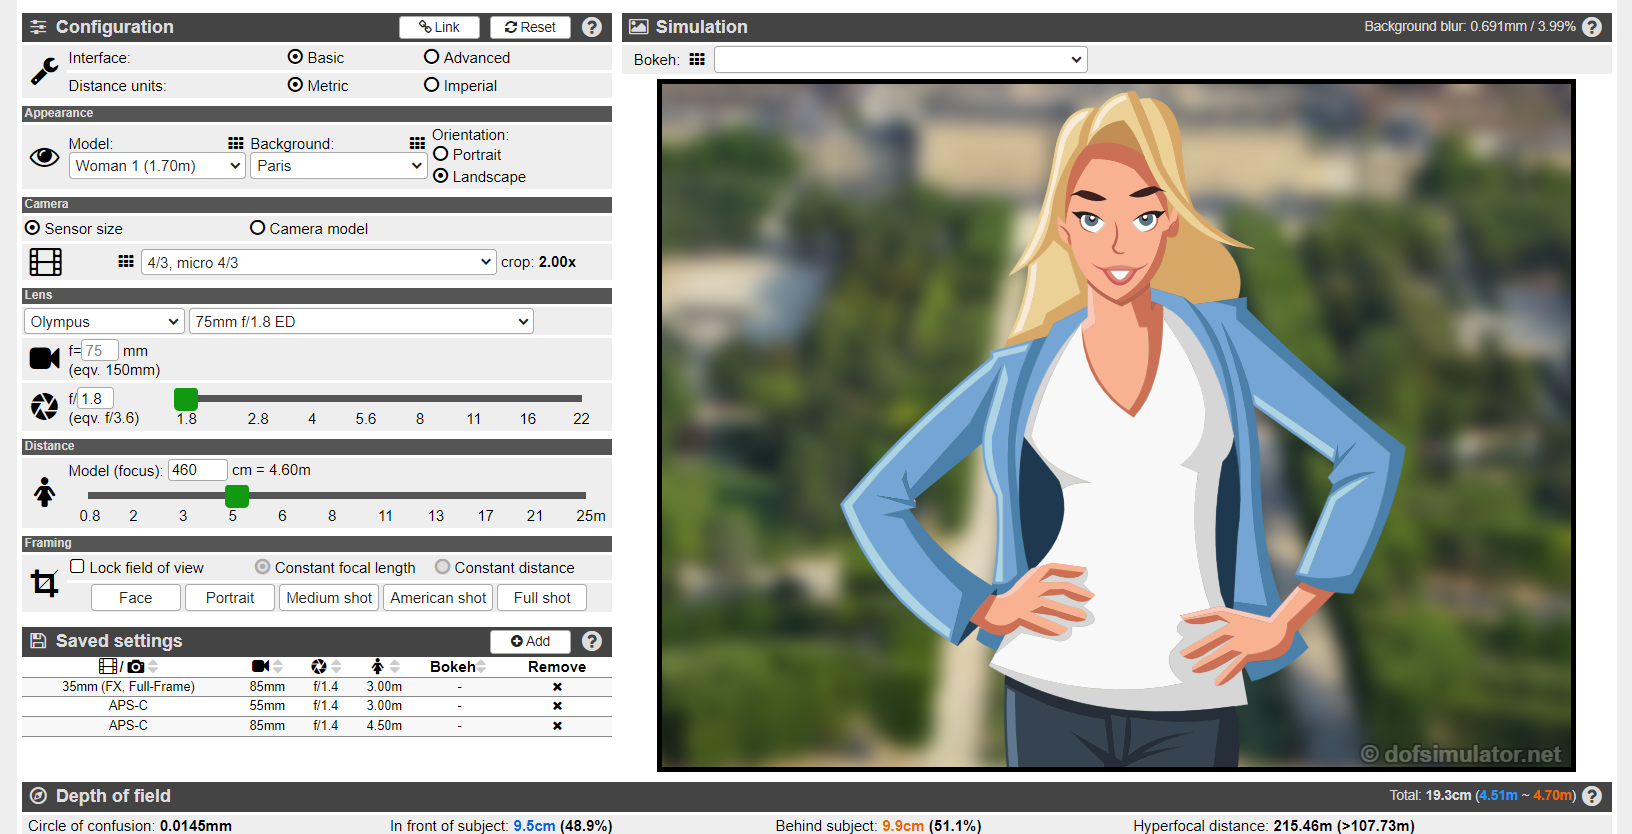
Task: Remove the APS-C 85mm 4.50m setting
Action: 557,726
